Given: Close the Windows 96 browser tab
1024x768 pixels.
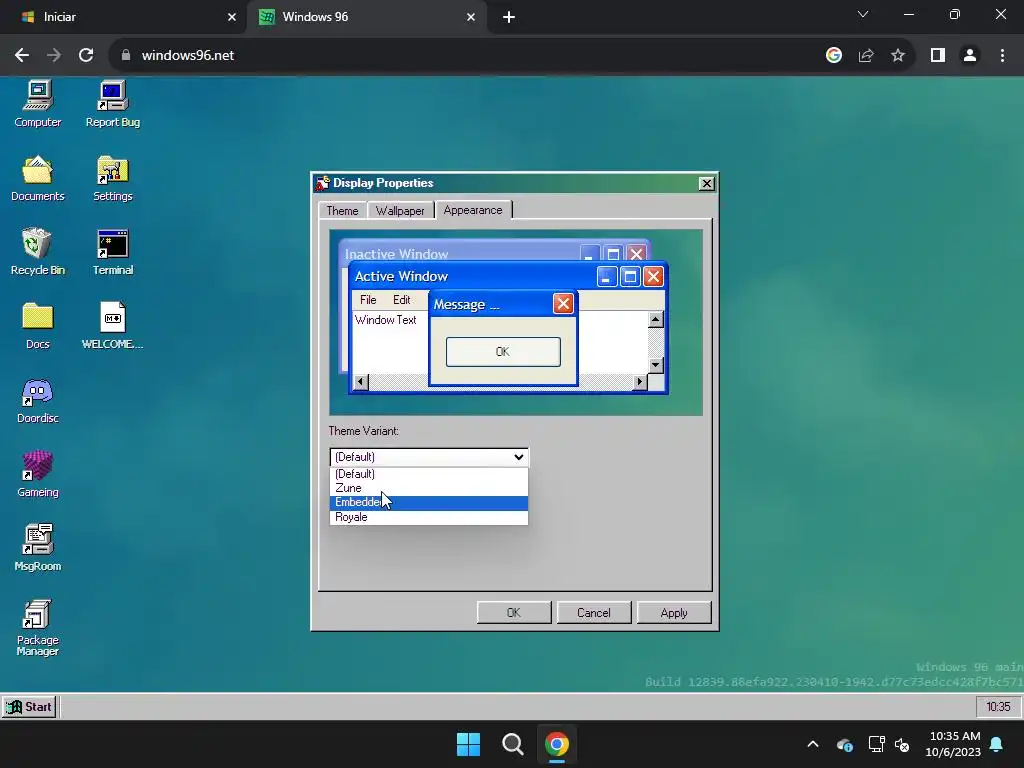Looking at the screenshot, I should point(471,17).
